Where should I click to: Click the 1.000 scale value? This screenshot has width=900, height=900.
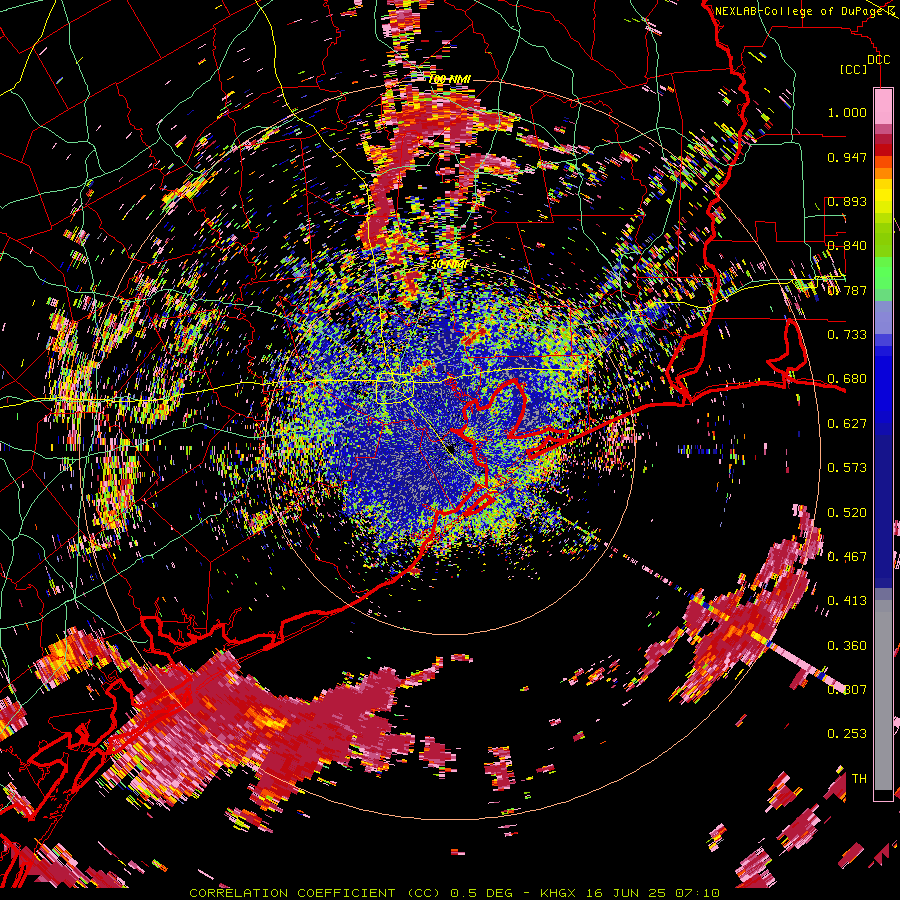point(847,112)
